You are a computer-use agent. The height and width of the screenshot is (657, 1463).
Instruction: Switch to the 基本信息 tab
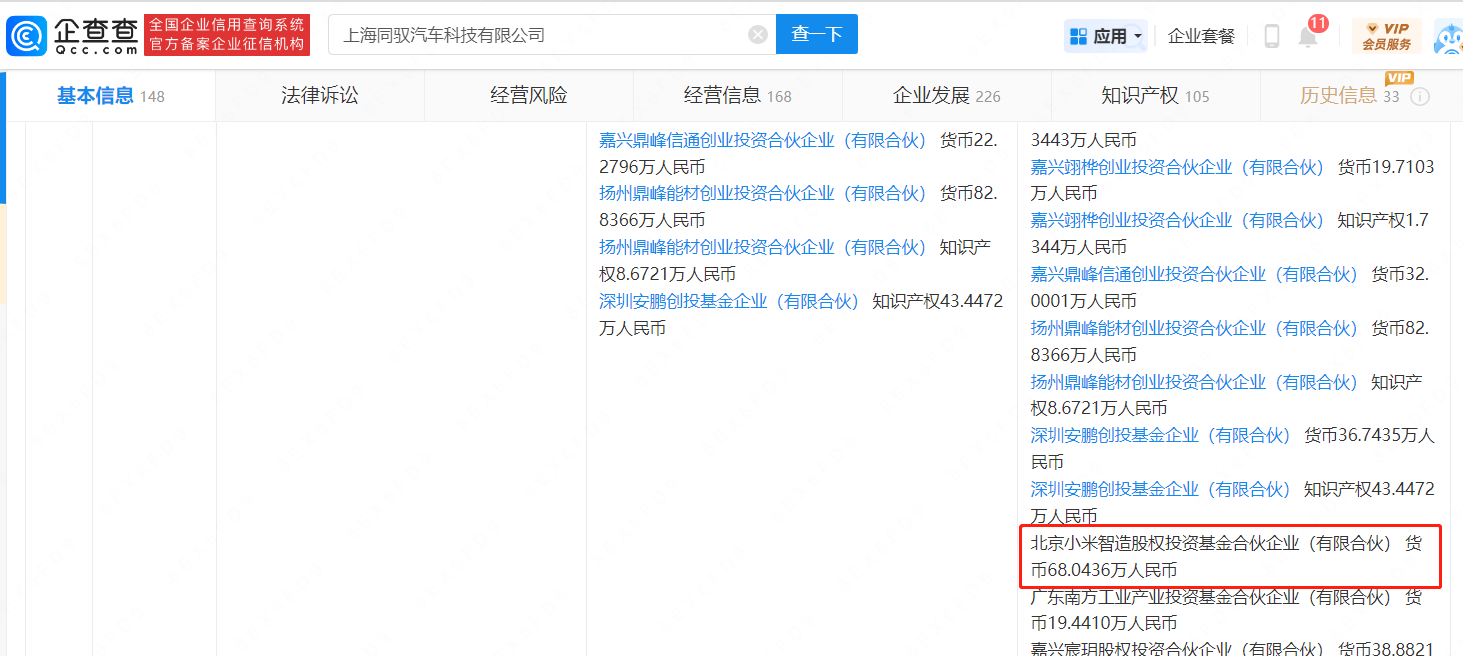click(110, 96)
